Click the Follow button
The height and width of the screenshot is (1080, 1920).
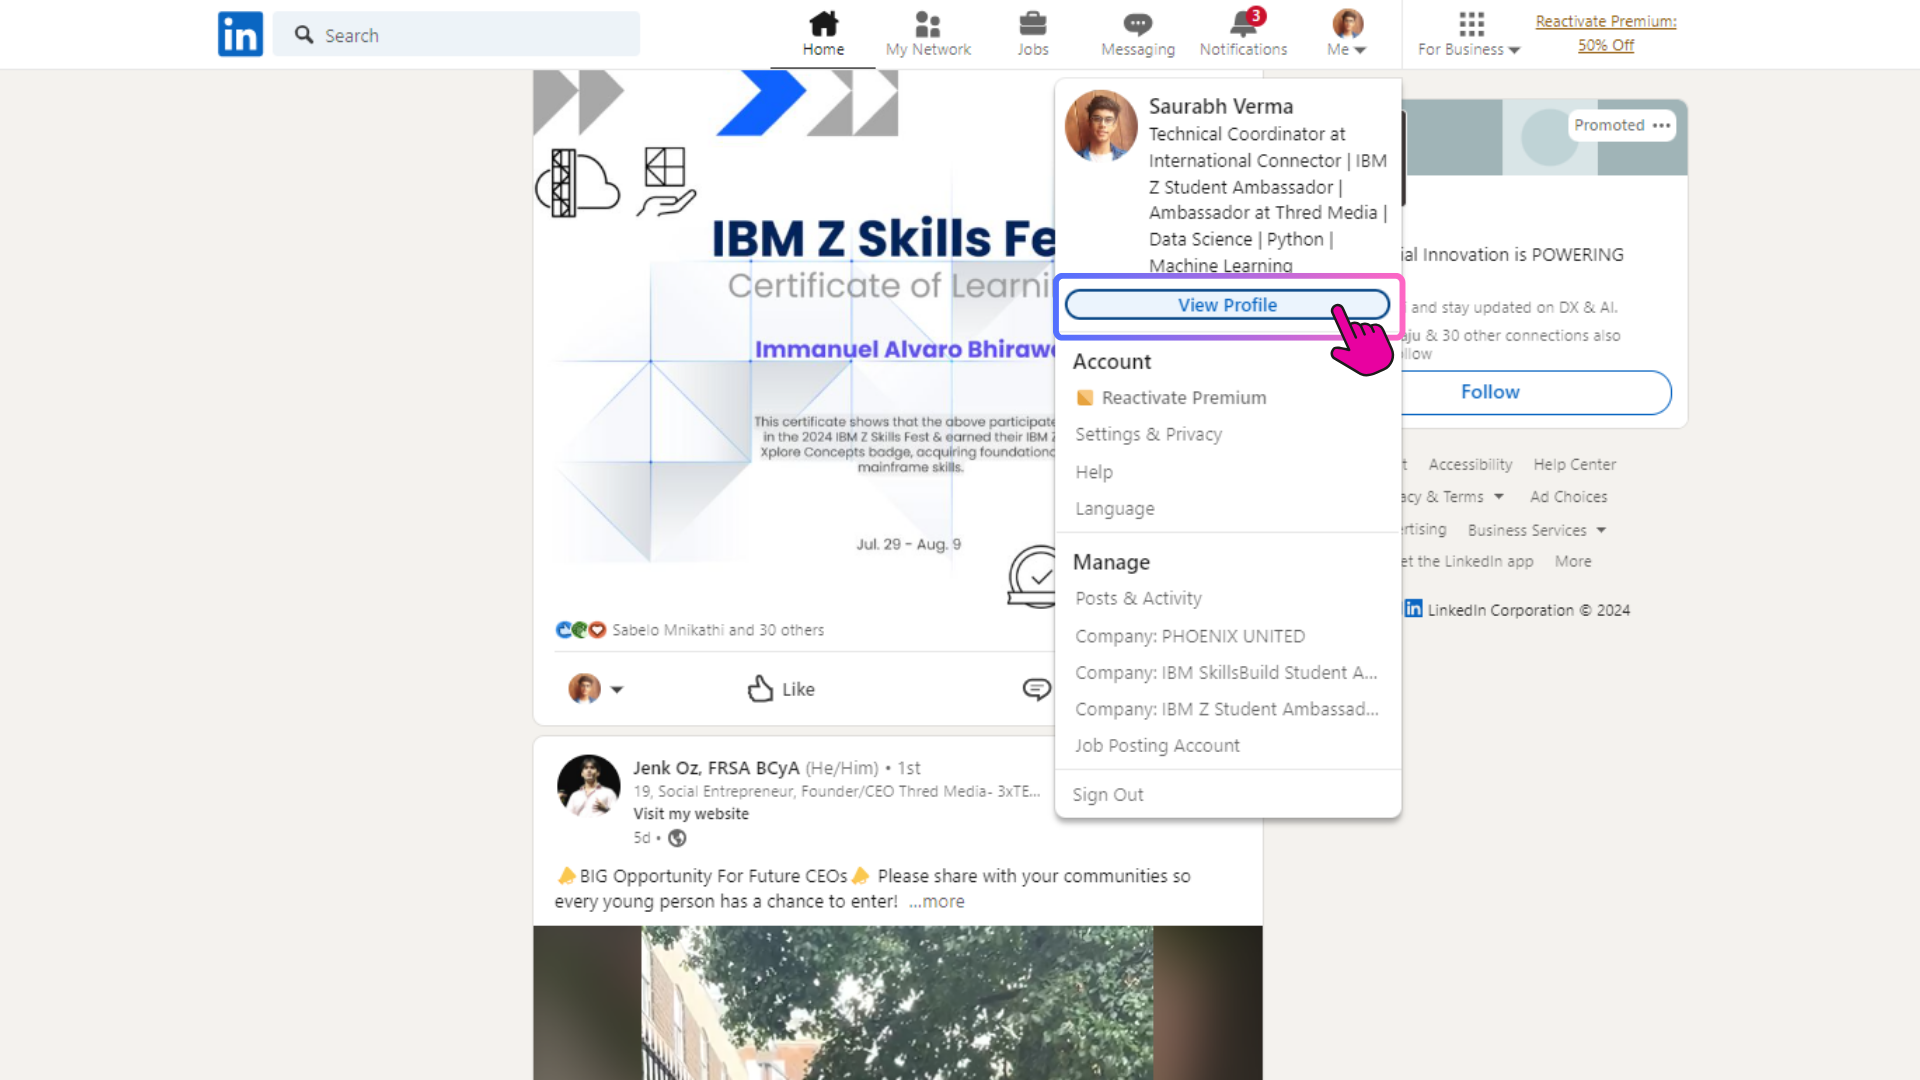1489,392
